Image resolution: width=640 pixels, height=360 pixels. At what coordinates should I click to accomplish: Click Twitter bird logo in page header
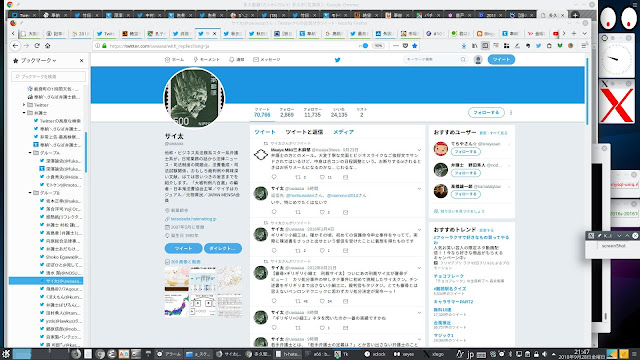point(338,60)
